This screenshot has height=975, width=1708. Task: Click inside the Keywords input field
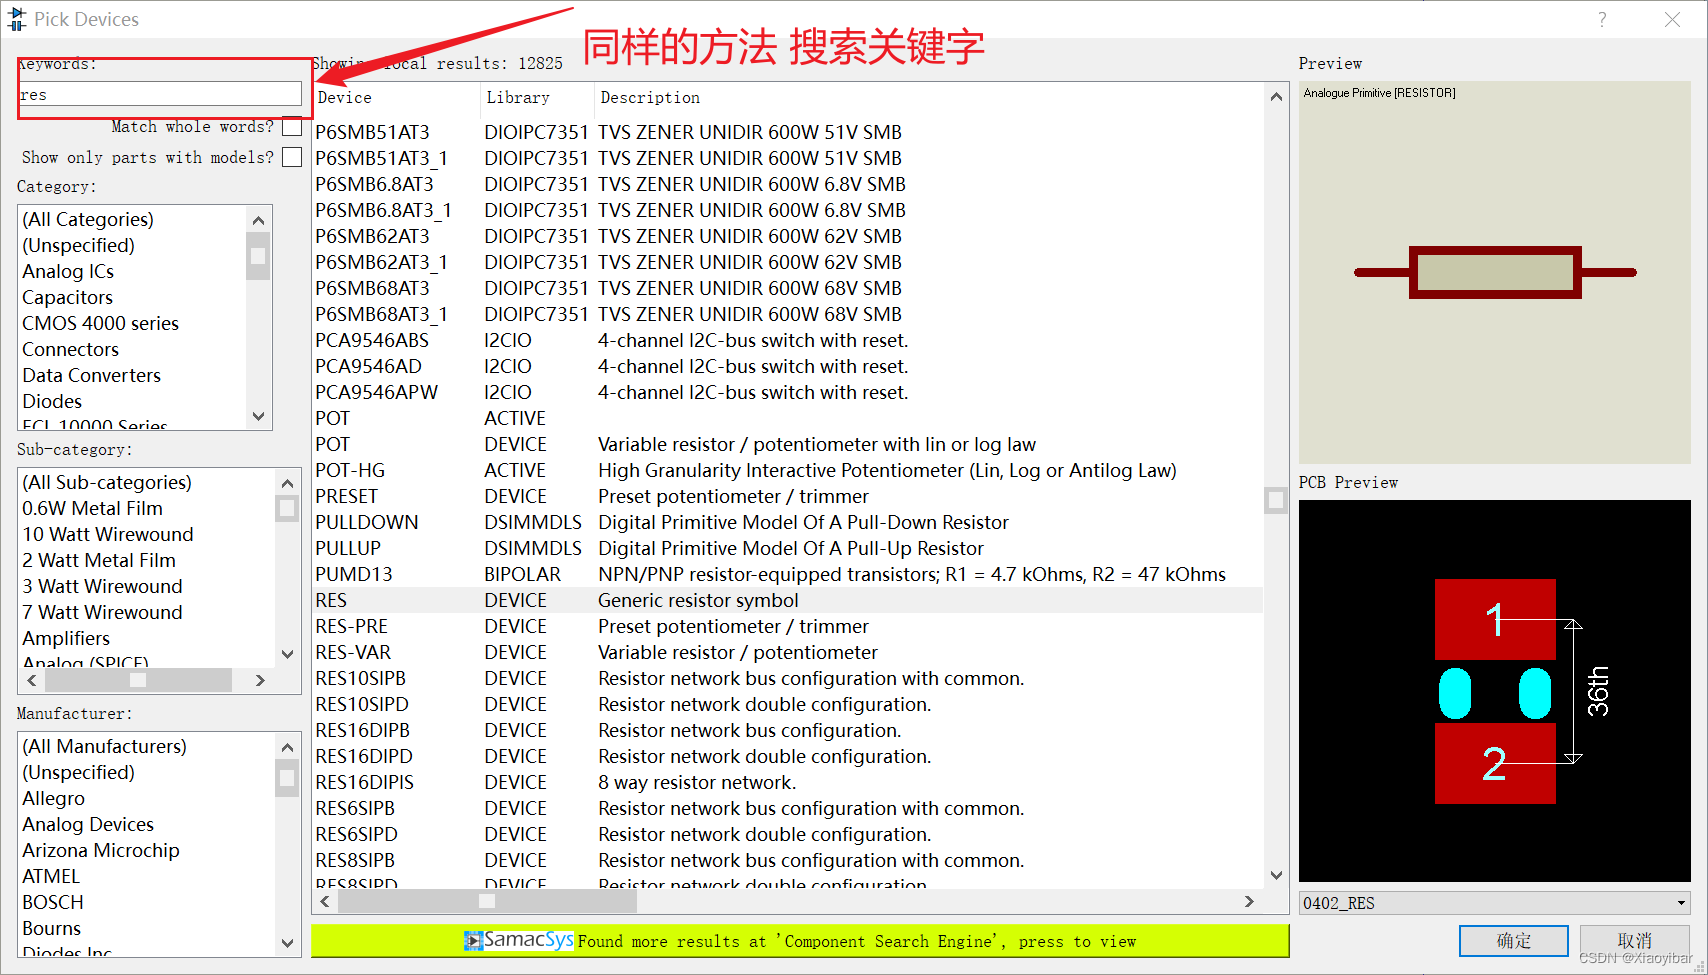[x=160, y=93]
